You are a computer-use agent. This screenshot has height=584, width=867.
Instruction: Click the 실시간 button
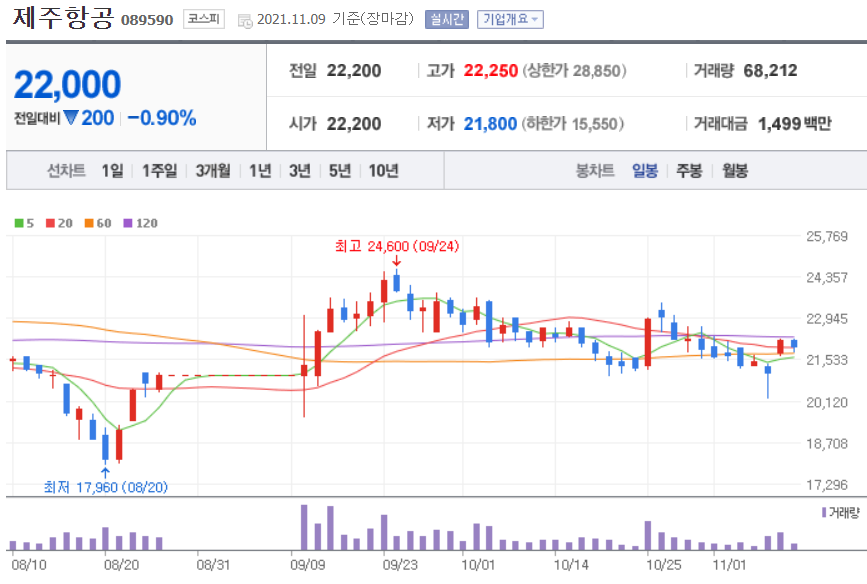447,19
